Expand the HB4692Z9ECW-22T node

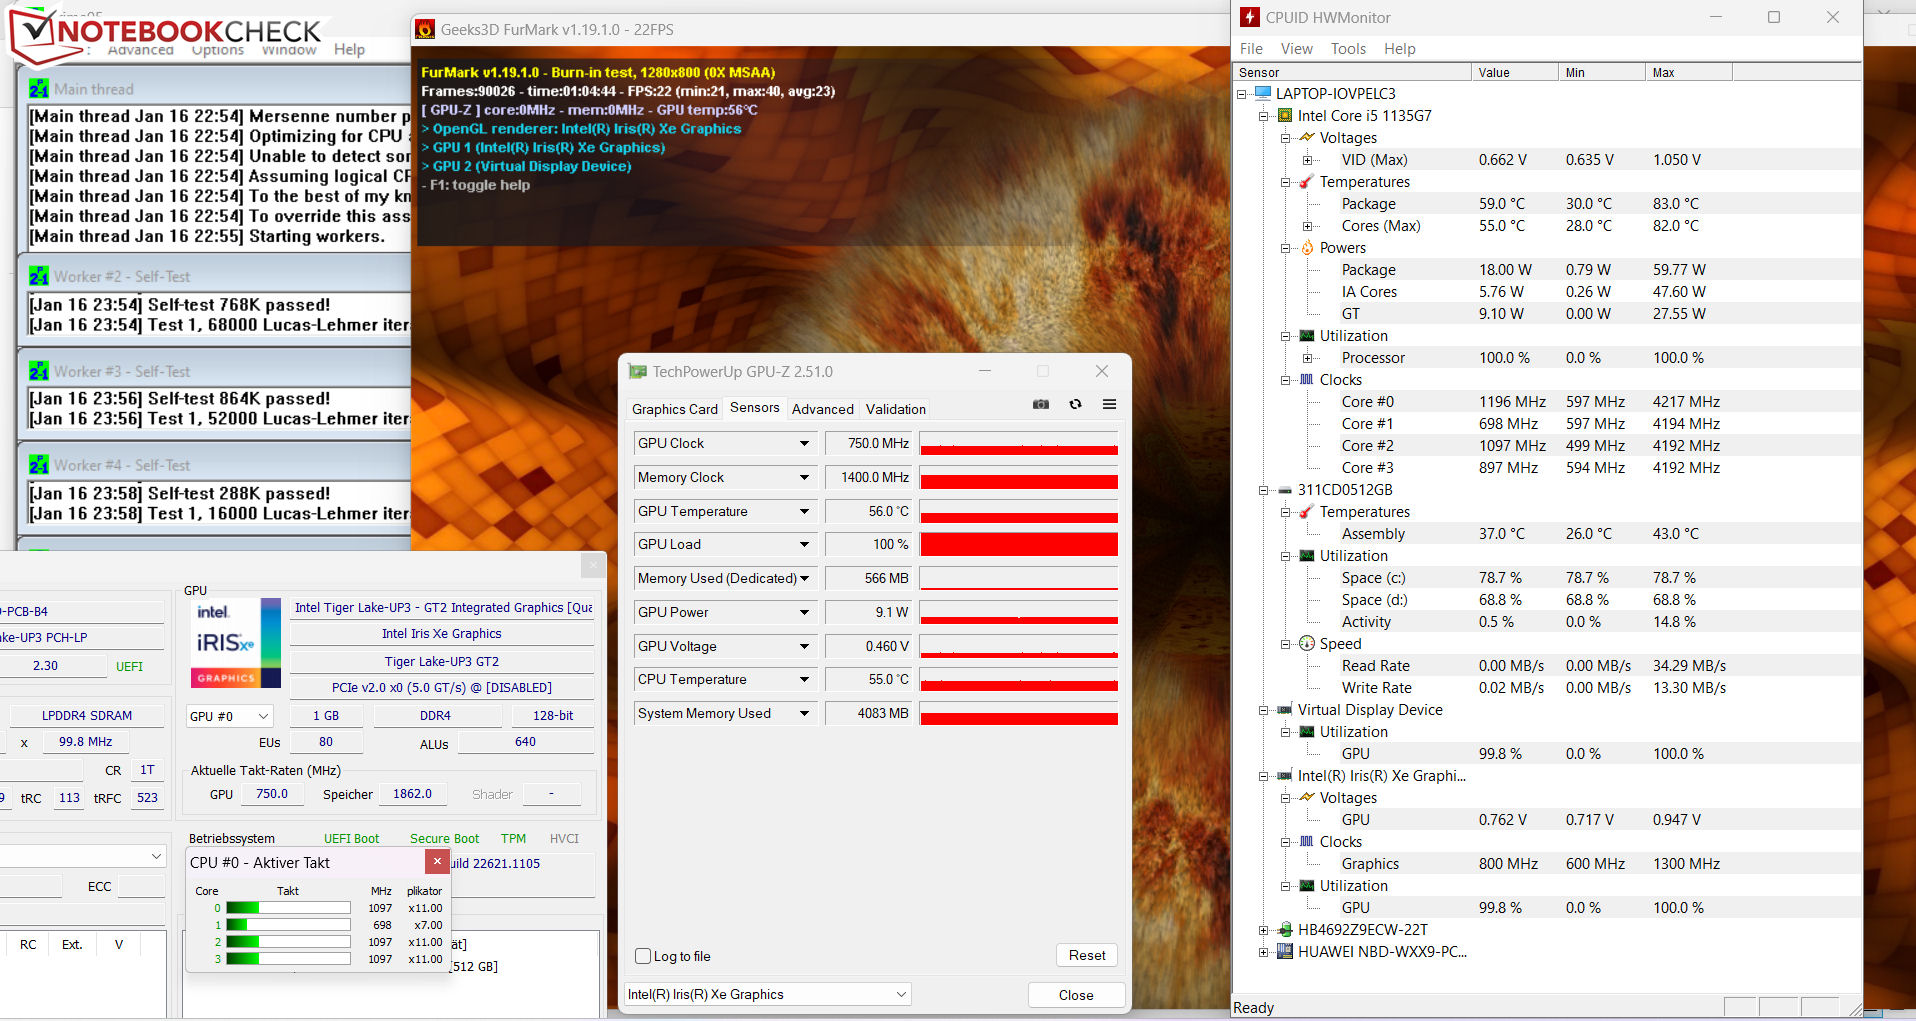point(1263,930)
